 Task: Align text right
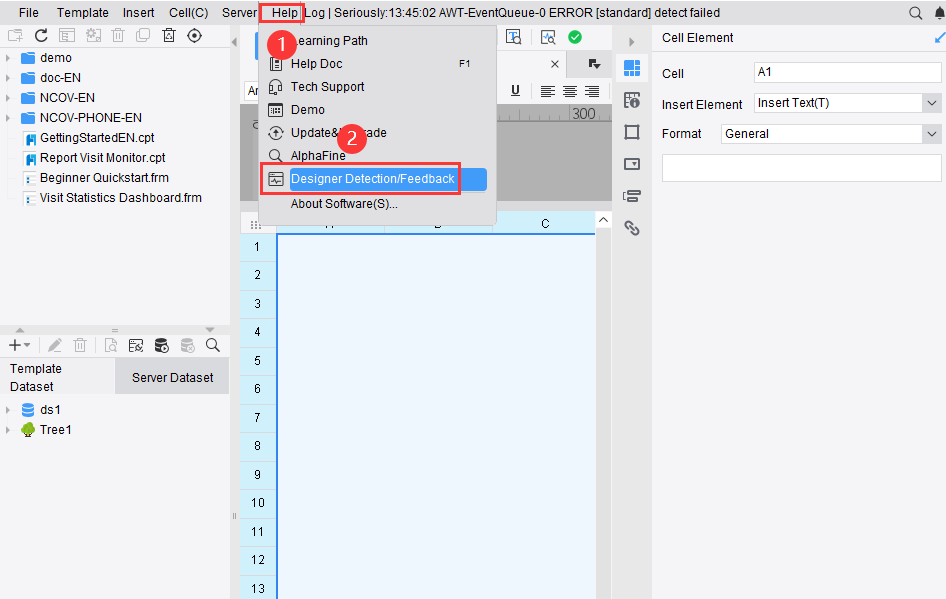click(592, 91)
